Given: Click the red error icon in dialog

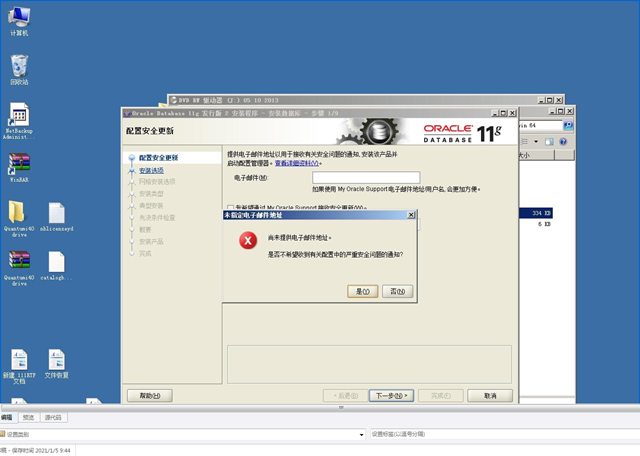Looking at the screenshot, I should [x=248, y=240].
